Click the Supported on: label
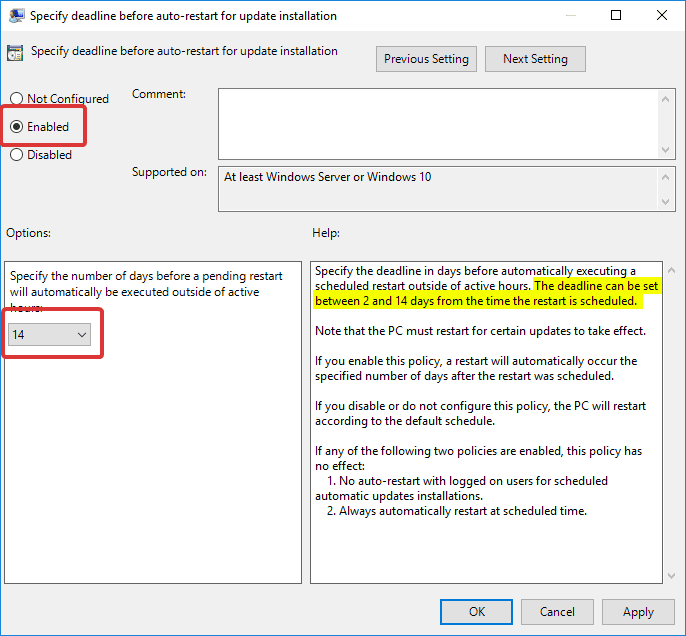Screen dimensions: 686x636 tap(169, 172)
